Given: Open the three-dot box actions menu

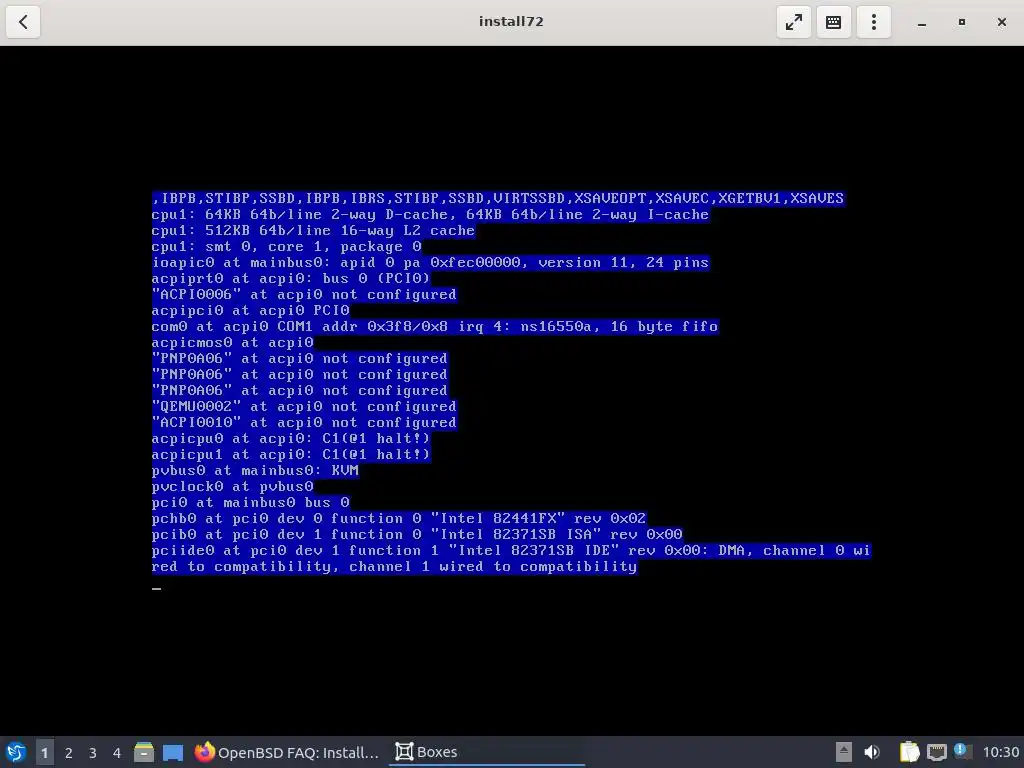Looking at the screenshot, I should tap(874, 22).
